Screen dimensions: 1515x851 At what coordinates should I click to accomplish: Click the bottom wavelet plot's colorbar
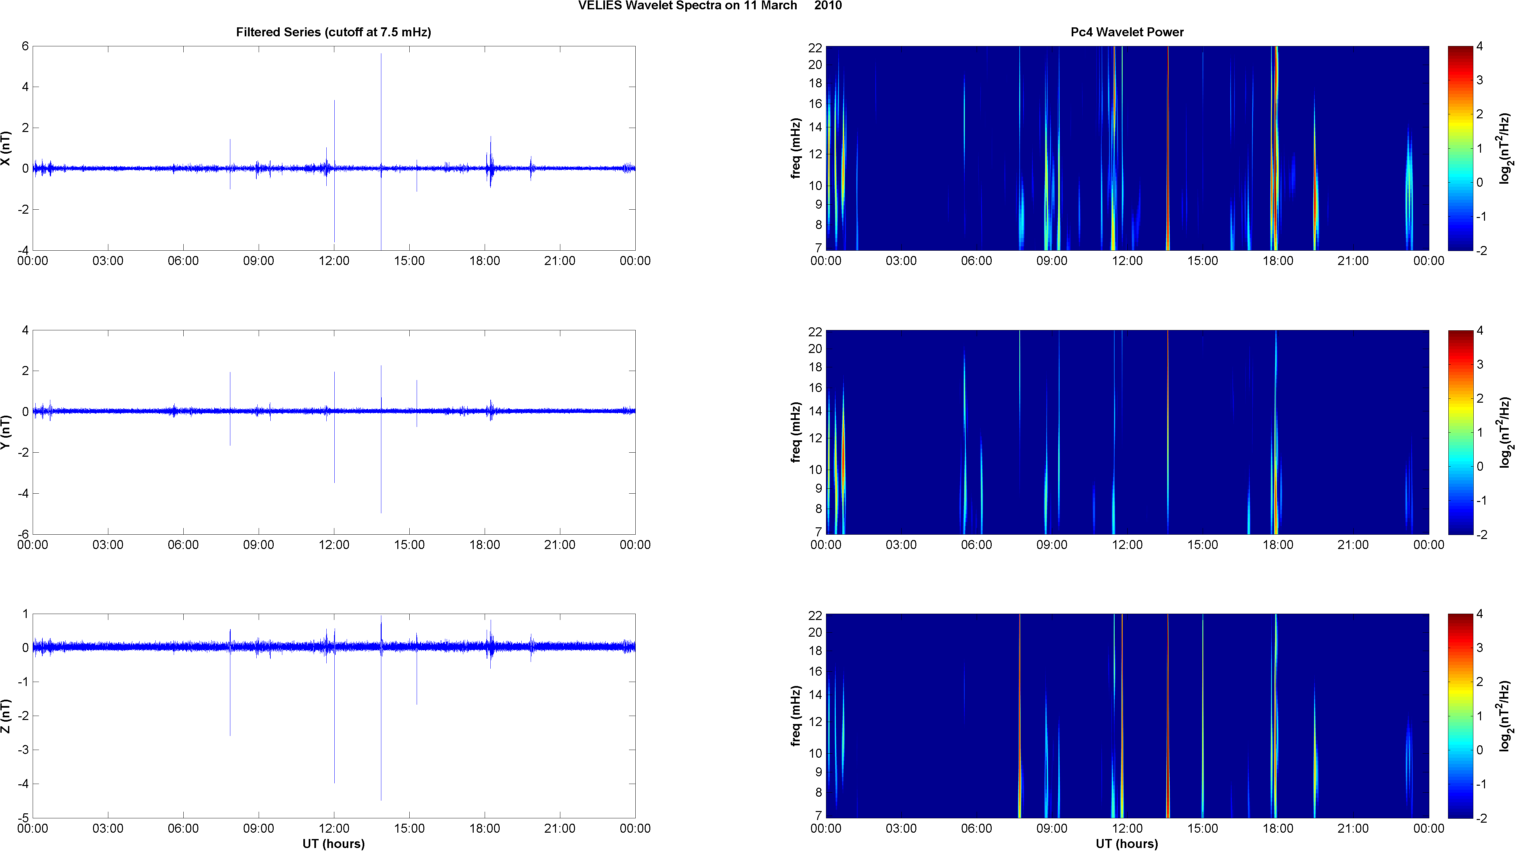1460,716
